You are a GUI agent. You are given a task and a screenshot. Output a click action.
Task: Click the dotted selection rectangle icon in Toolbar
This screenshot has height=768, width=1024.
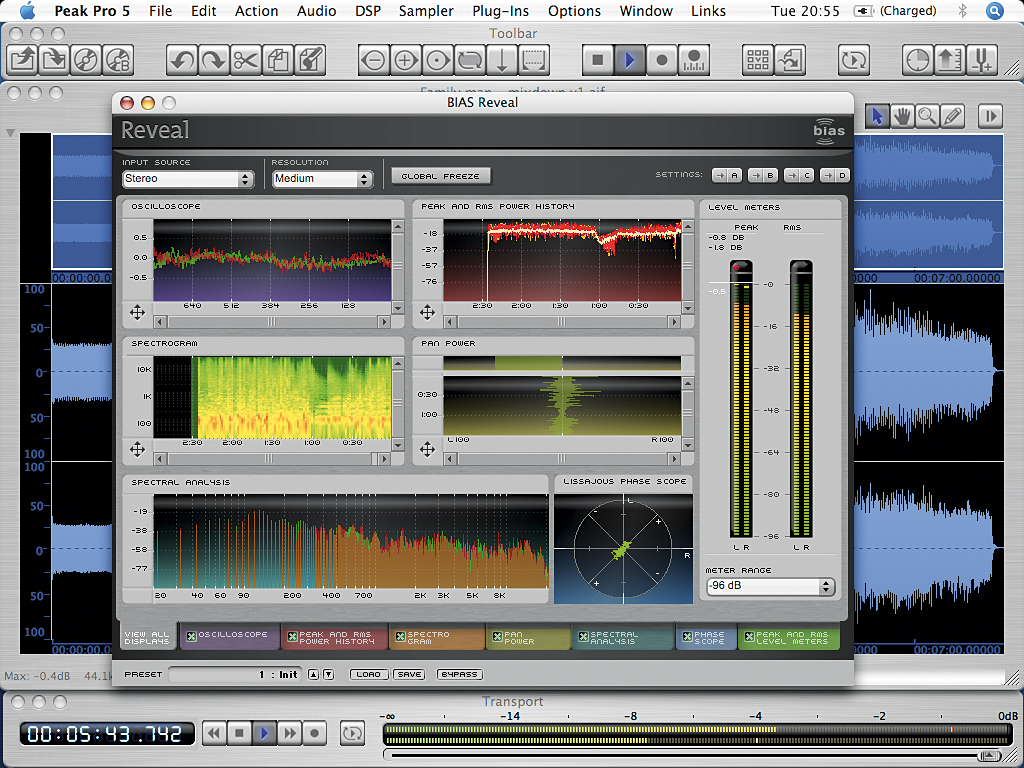point(534,61)
